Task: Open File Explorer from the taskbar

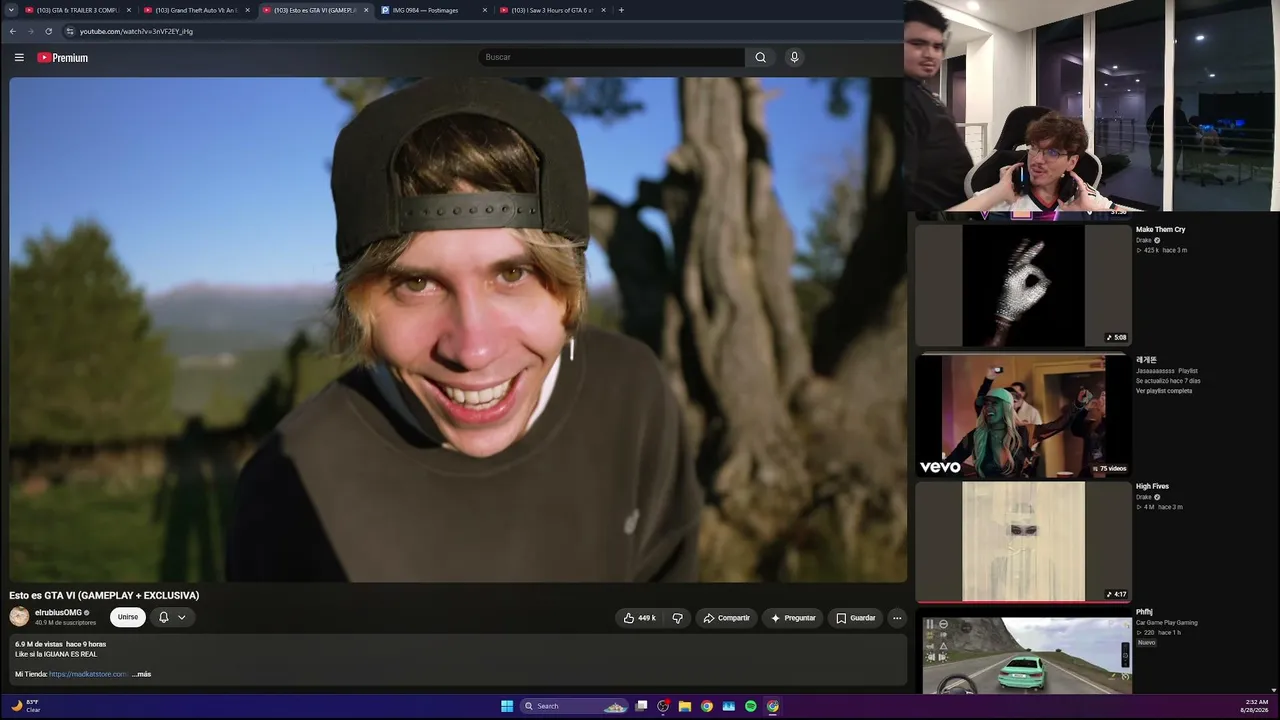Action: 685,706
